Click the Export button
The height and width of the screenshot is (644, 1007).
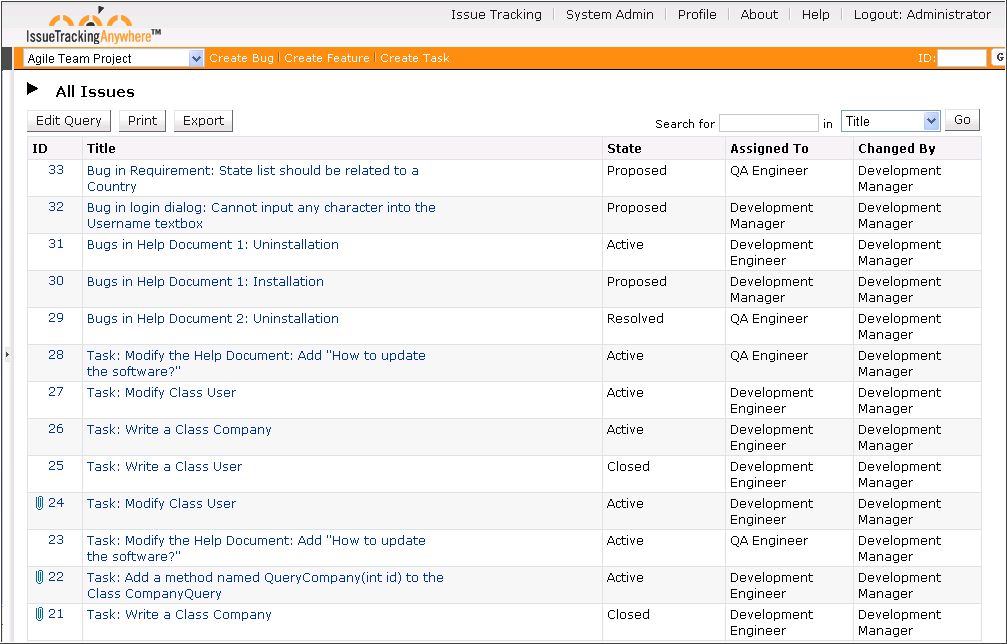[204, 121]
